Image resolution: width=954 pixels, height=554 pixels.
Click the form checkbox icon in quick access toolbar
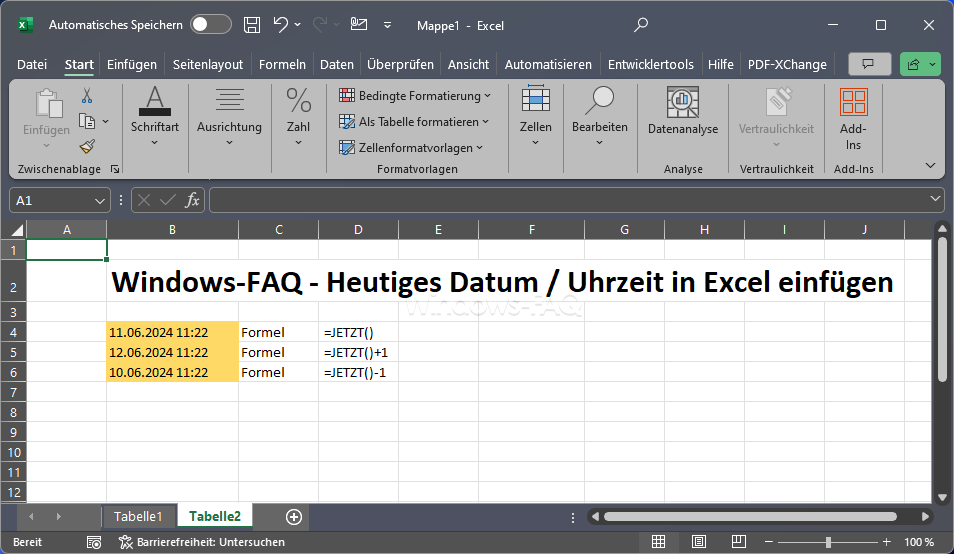click(359, 24)
